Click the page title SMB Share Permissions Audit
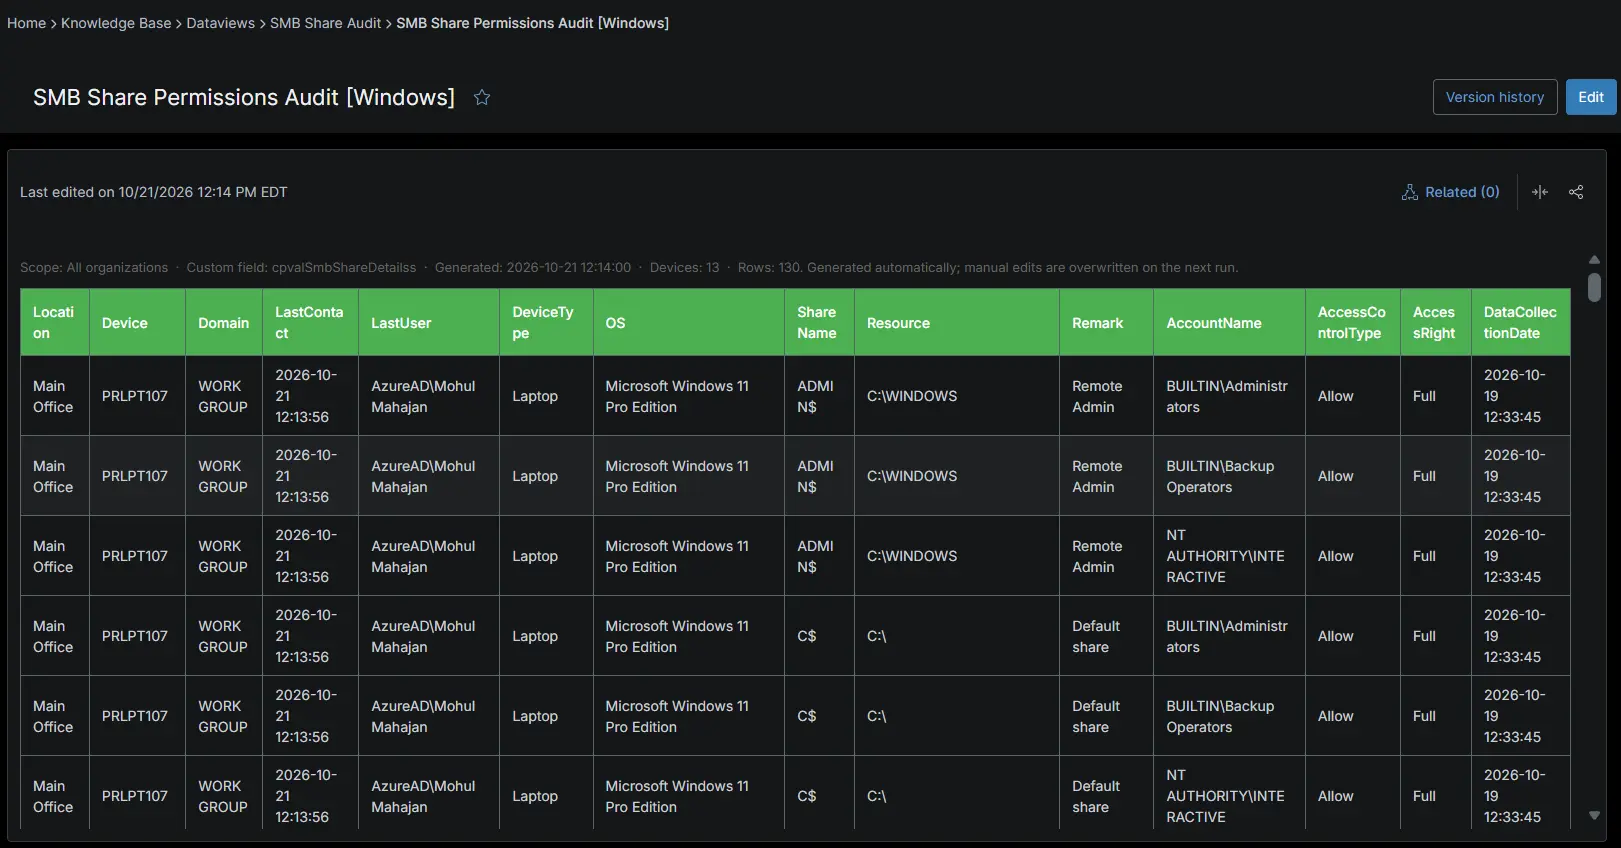Viewport: 1621px width, 848px height. (x=244, y=97)
